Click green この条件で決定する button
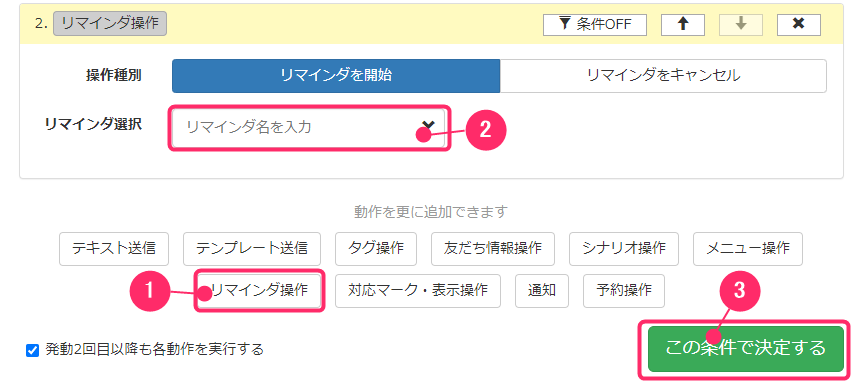Viewport: 860px width, 385px height. coord(746,349)
